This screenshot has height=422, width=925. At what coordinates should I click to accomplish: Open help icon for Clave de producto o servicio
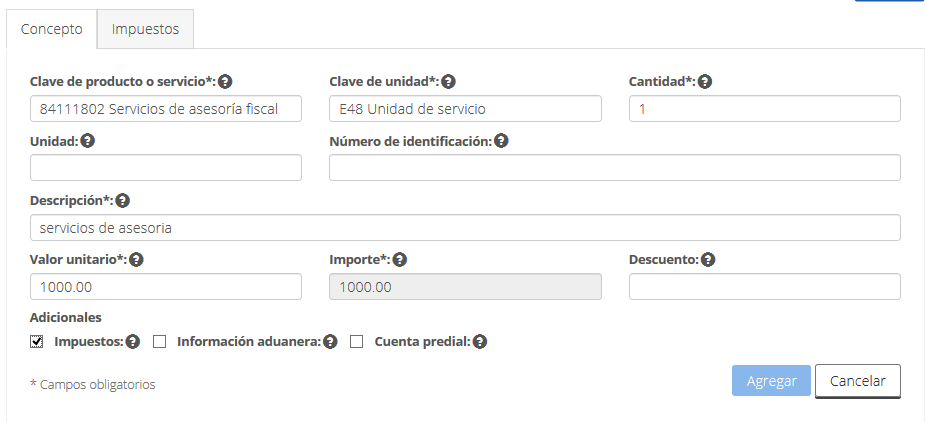click(225, 81)
